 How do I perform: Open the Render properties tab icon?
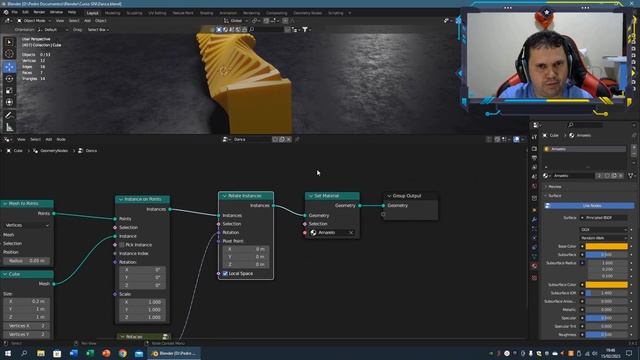pos(534,149)
